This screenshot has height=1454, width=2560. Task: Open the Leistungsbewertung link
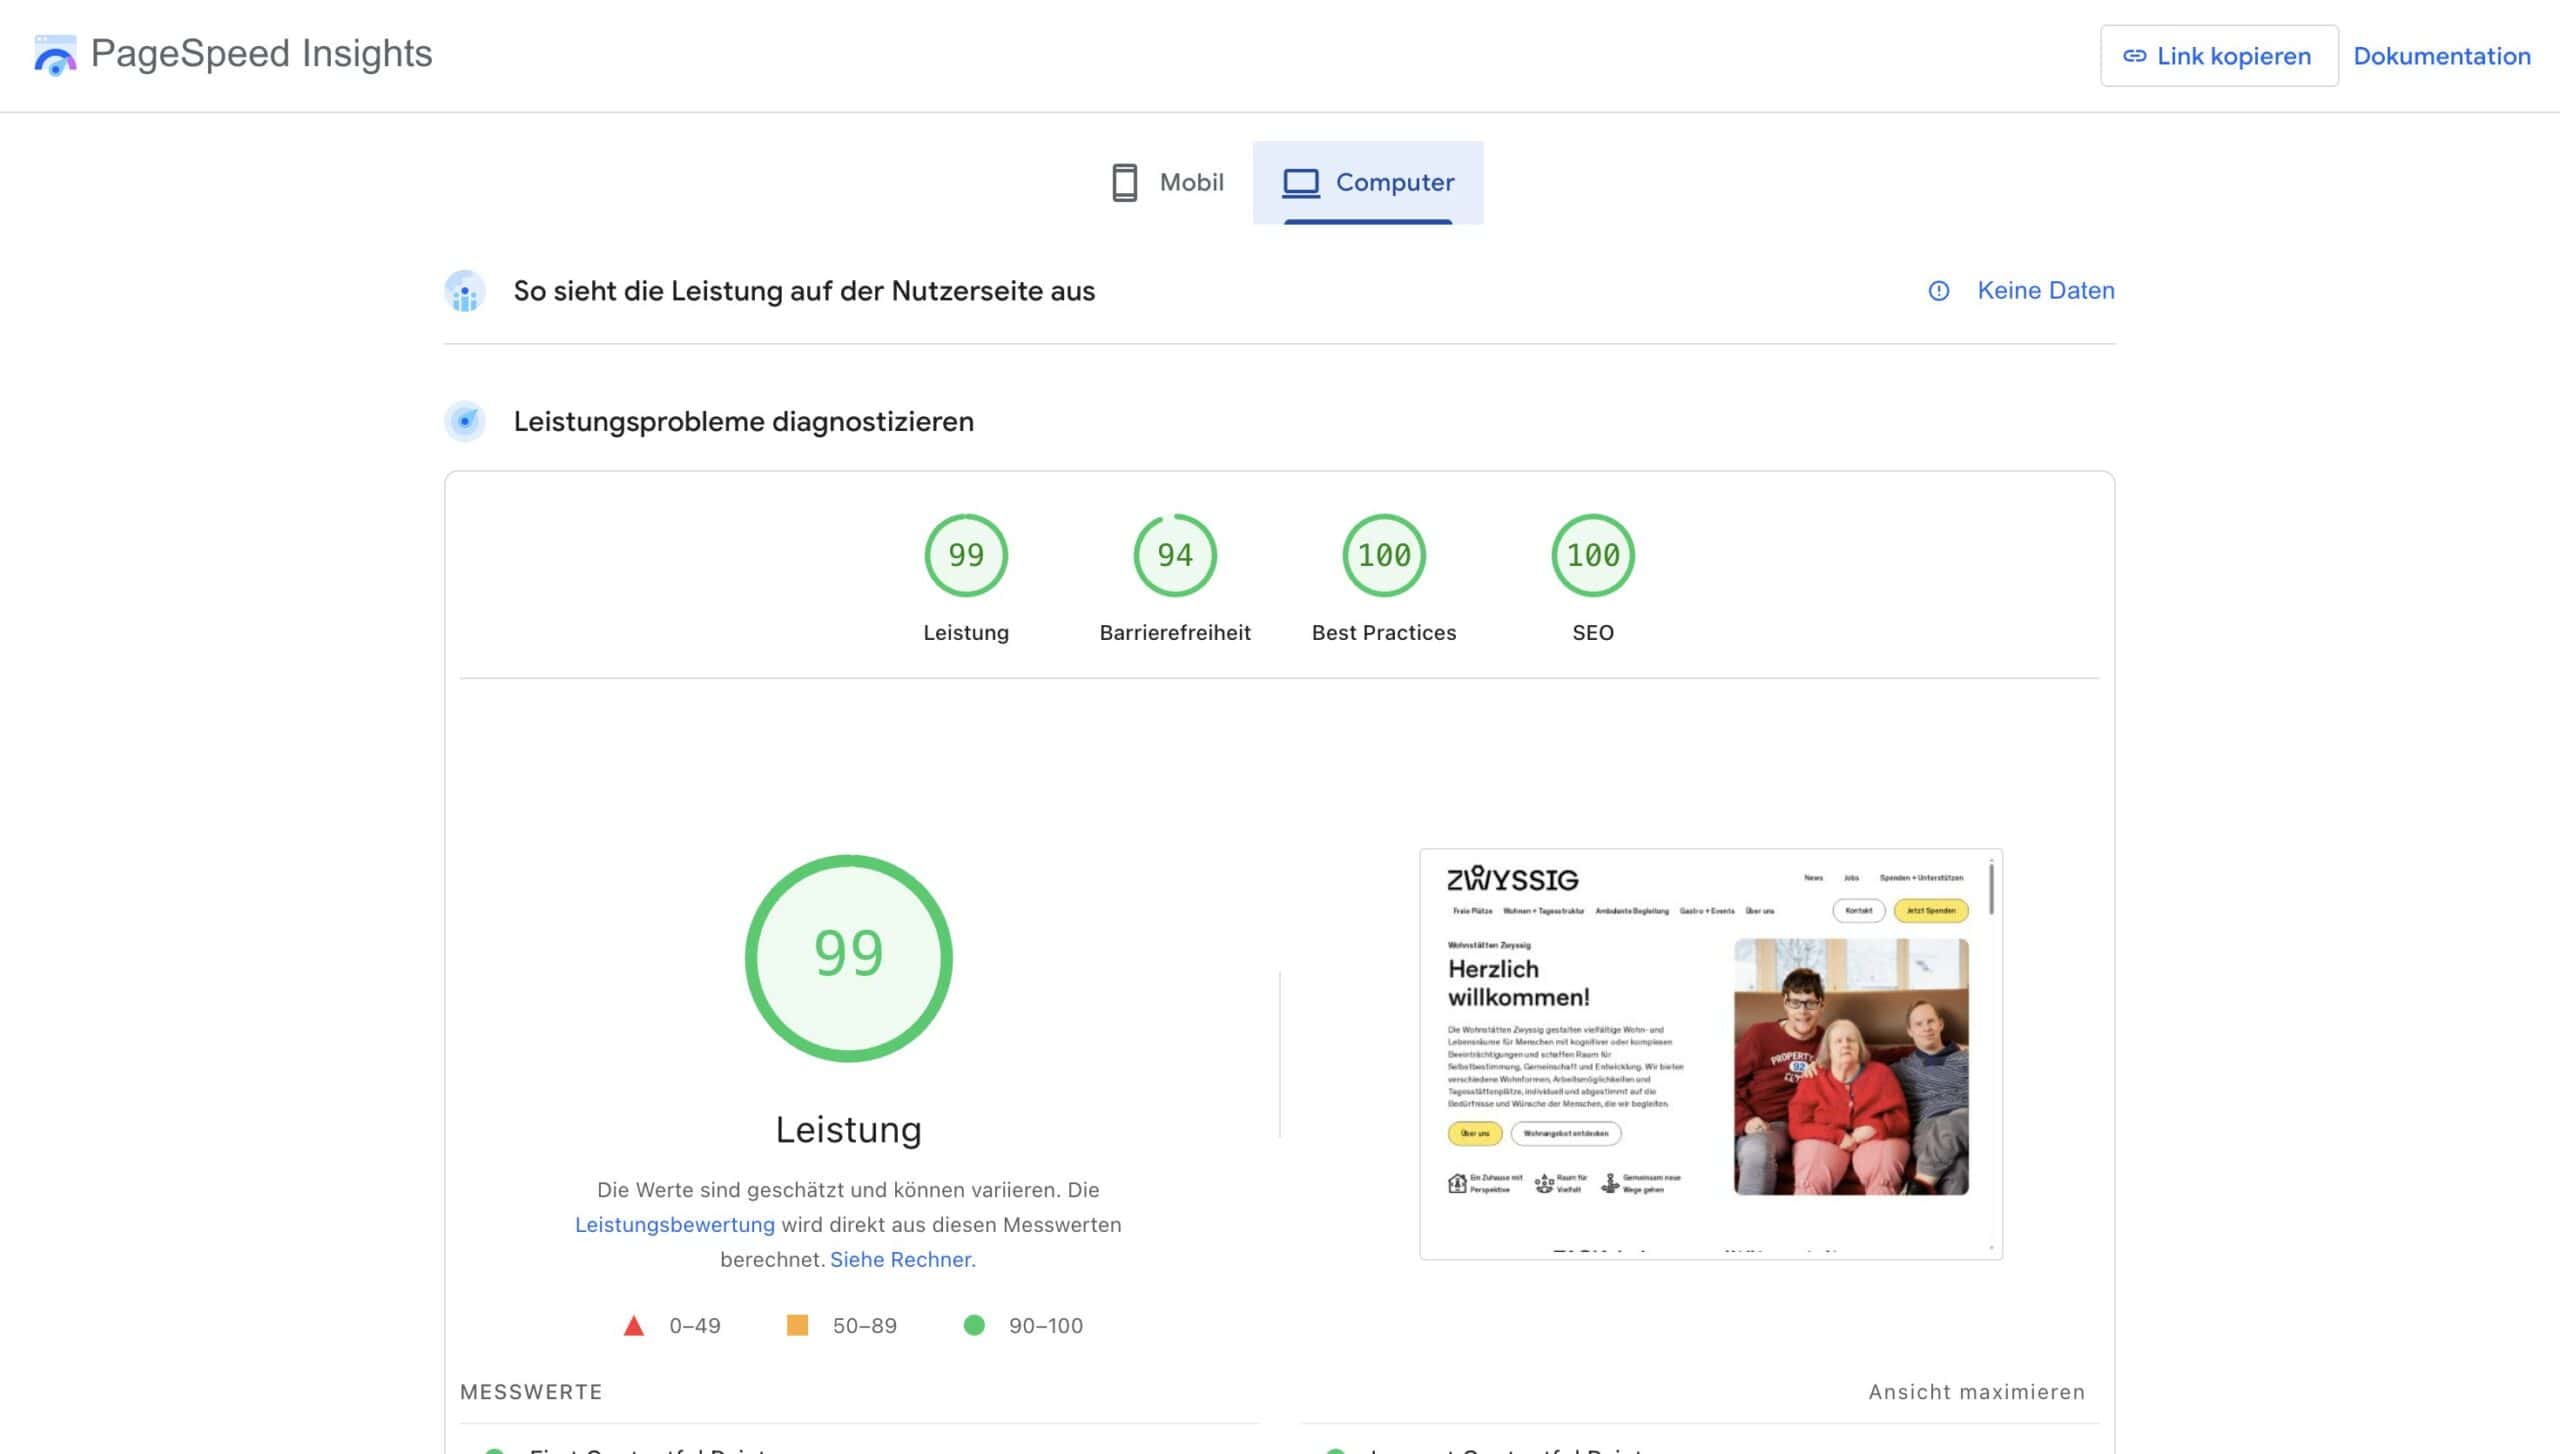tap(674, 1225)
